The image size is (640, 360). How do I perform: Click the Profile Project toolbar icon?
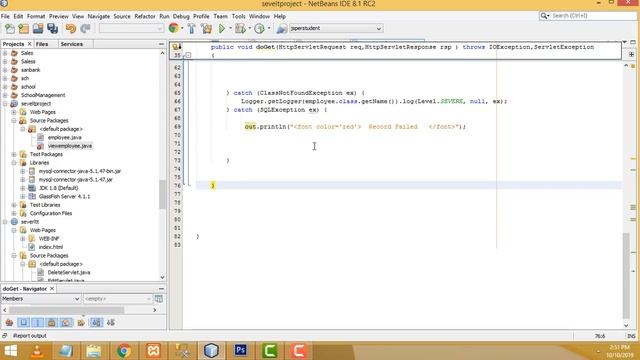(x=259, y=29)
